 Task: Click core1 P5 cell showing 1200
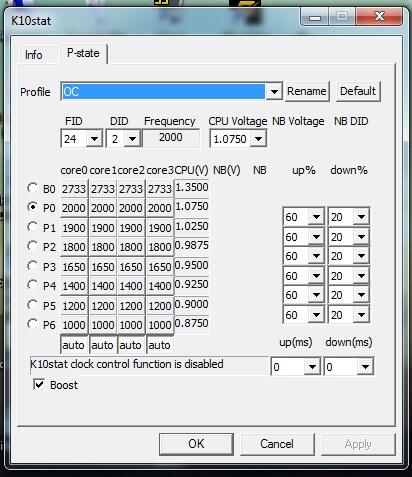click(103, 305)
